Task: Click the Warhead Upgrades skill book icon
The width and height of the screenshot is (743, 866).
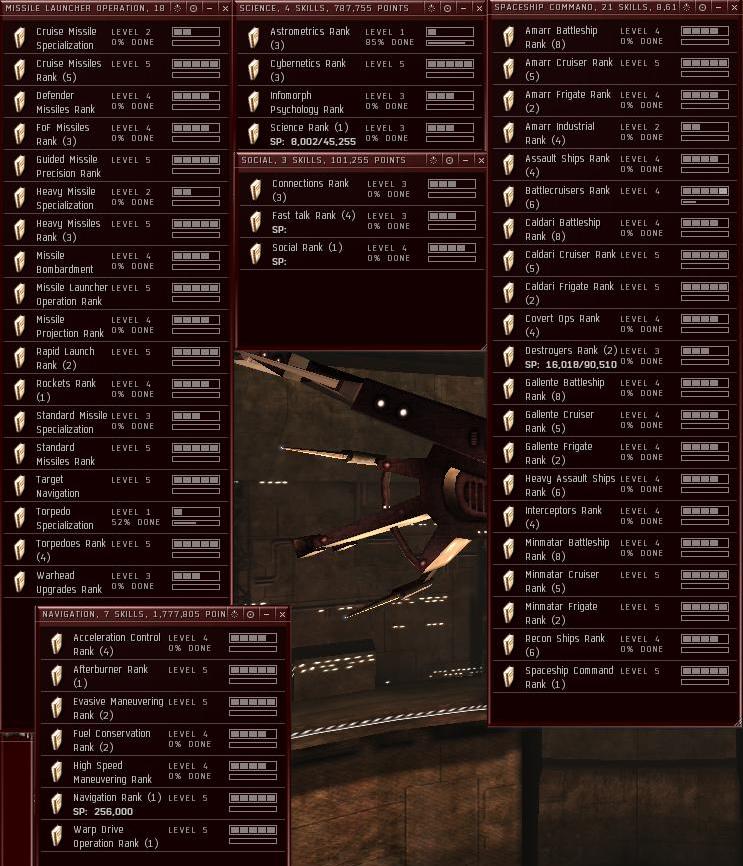Action: [x=20, y=582]
